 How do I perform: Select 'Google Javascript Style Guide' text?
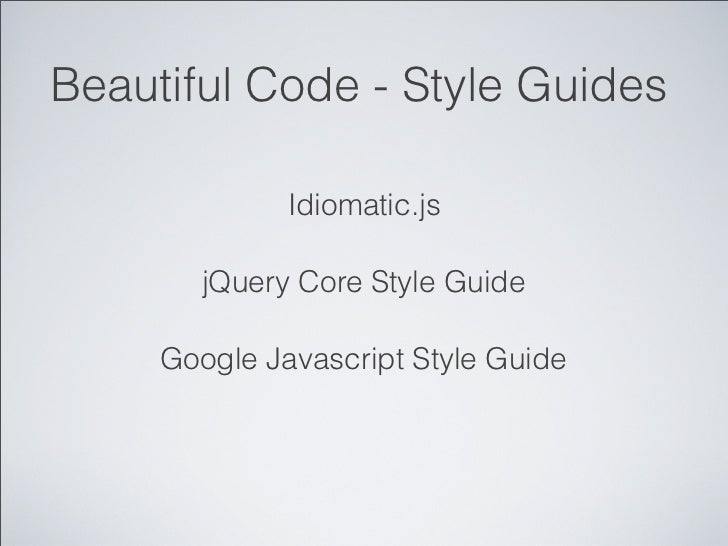coord(363,359)
